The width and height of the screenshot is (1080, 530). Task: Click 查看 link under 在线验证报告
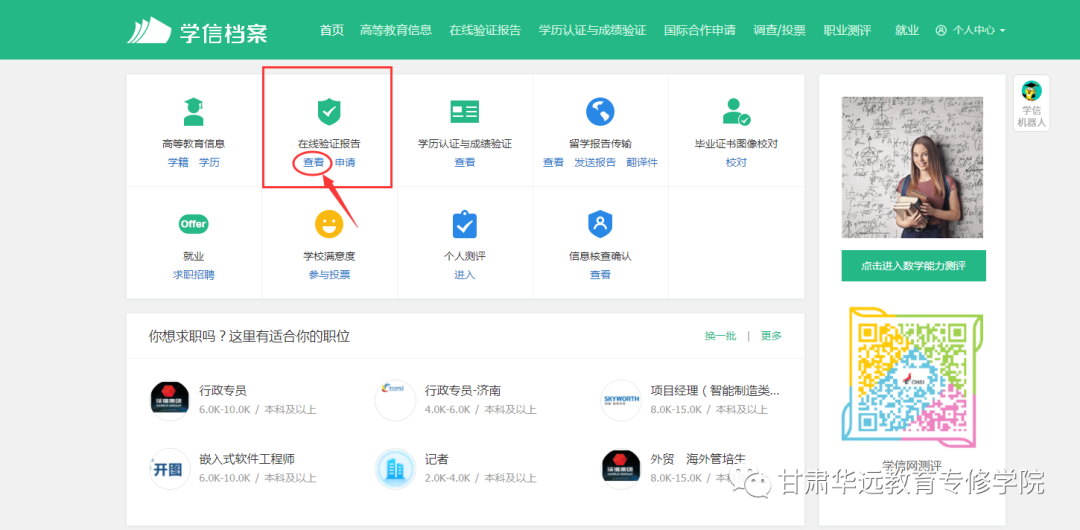click(x=314, y=162)
